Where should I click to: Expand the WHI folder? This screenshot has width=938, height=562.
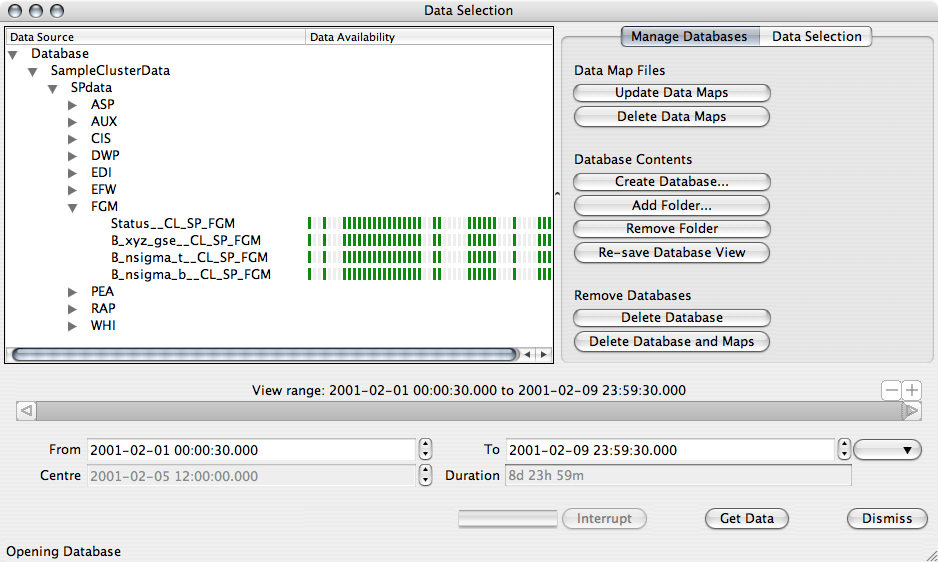click(73, 326)
